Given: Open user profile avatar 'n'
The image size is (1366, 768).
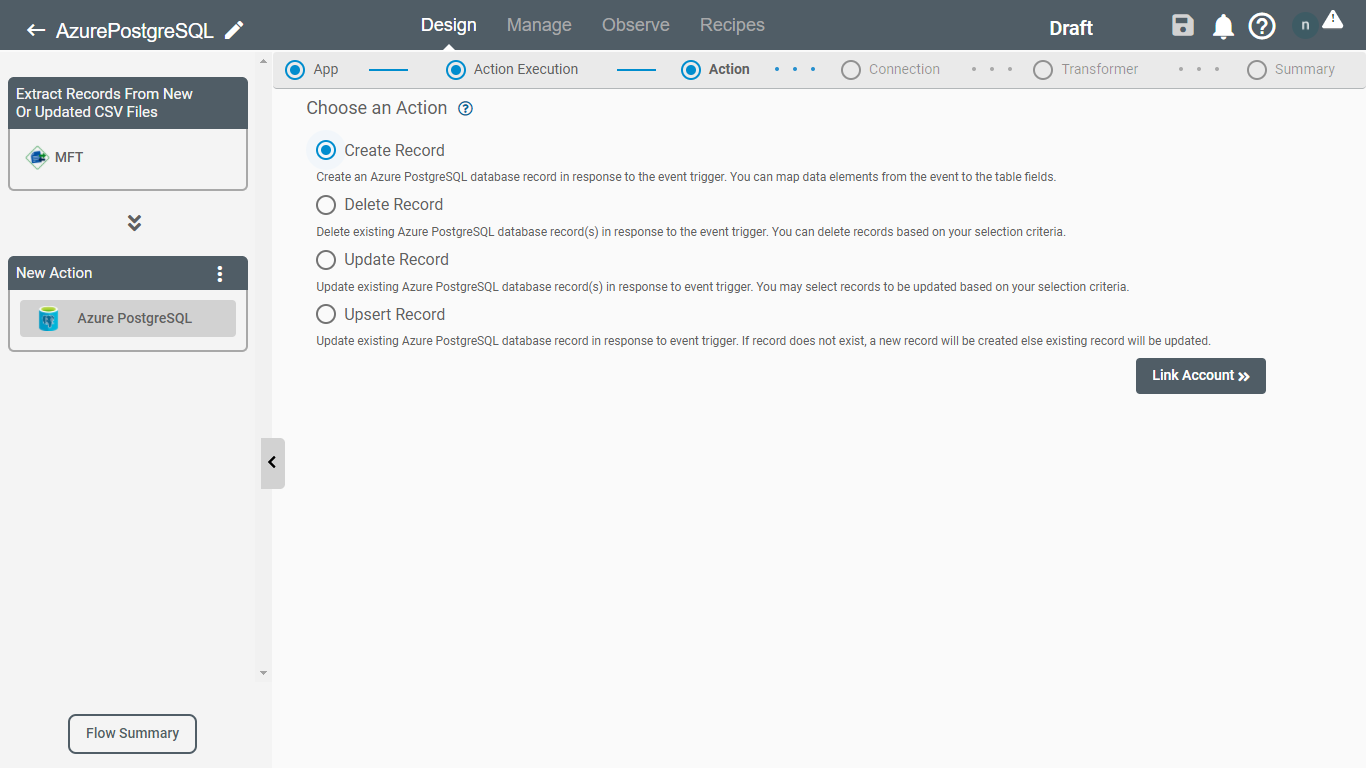Looking at the screenshot, I should coord(1305,26).
